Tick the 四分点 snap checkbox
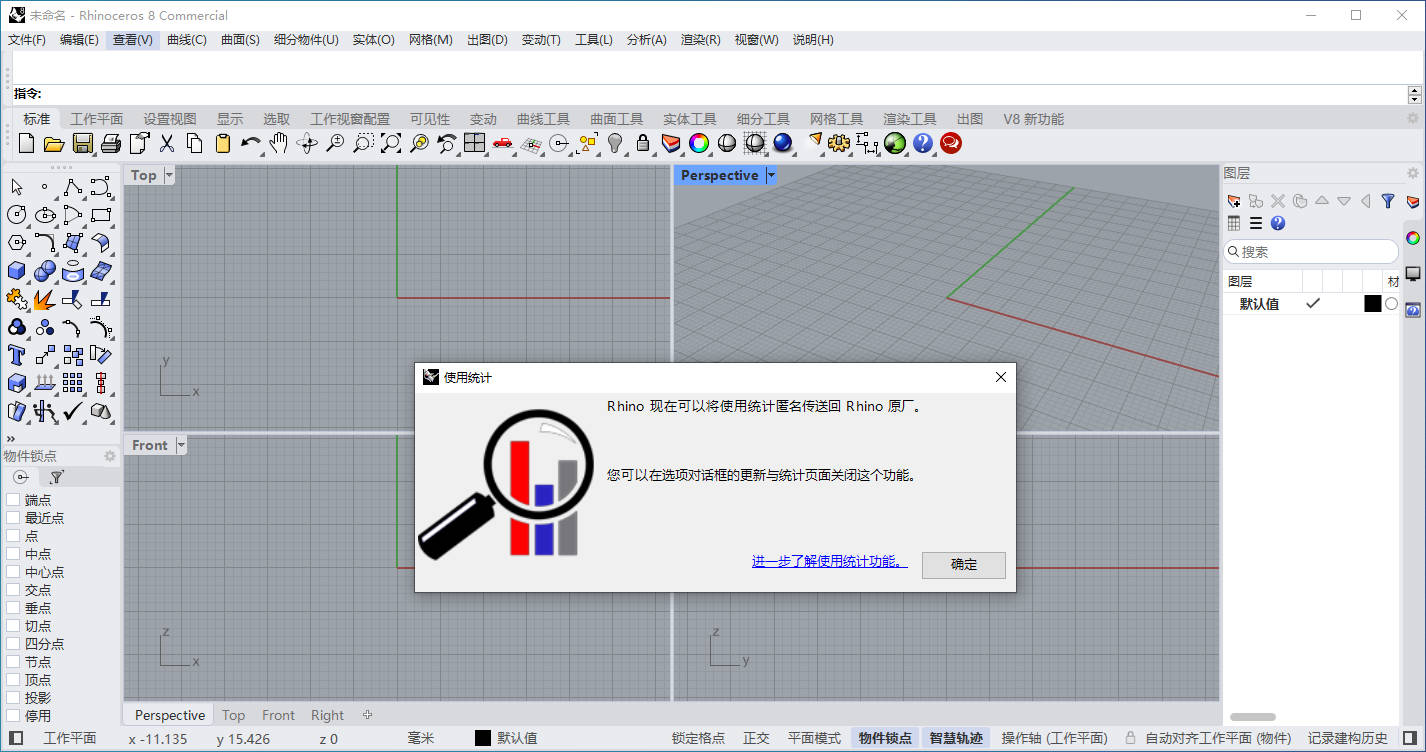1426x752 pixels. click(13, 644)
